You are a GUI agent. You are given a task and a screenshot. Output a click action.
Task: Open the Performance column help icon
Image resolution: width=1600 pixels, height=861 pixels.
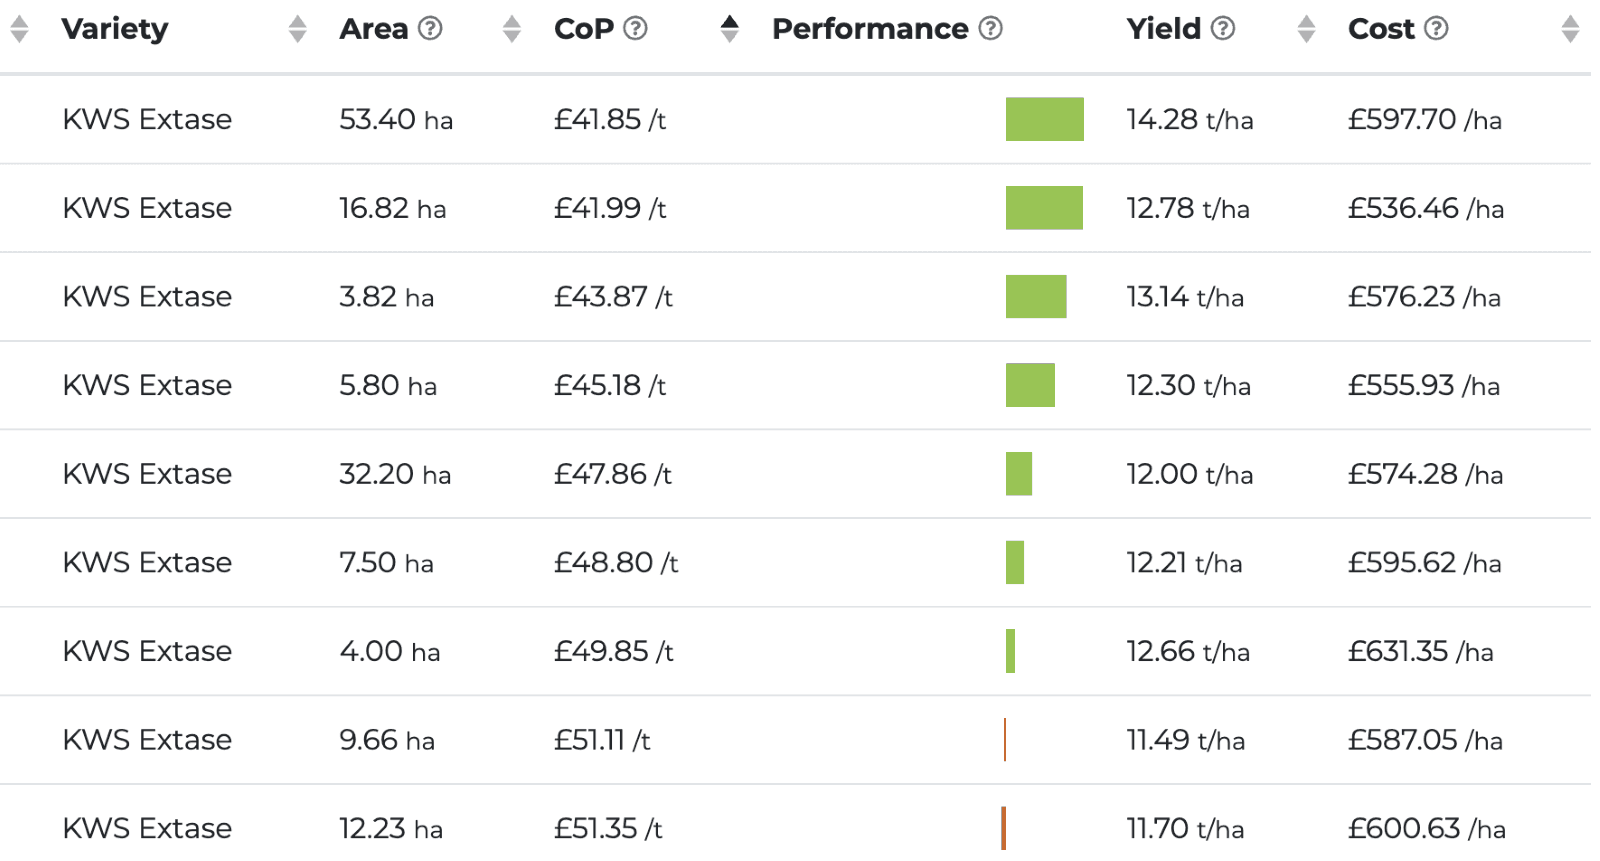click(x=990, y=28)
